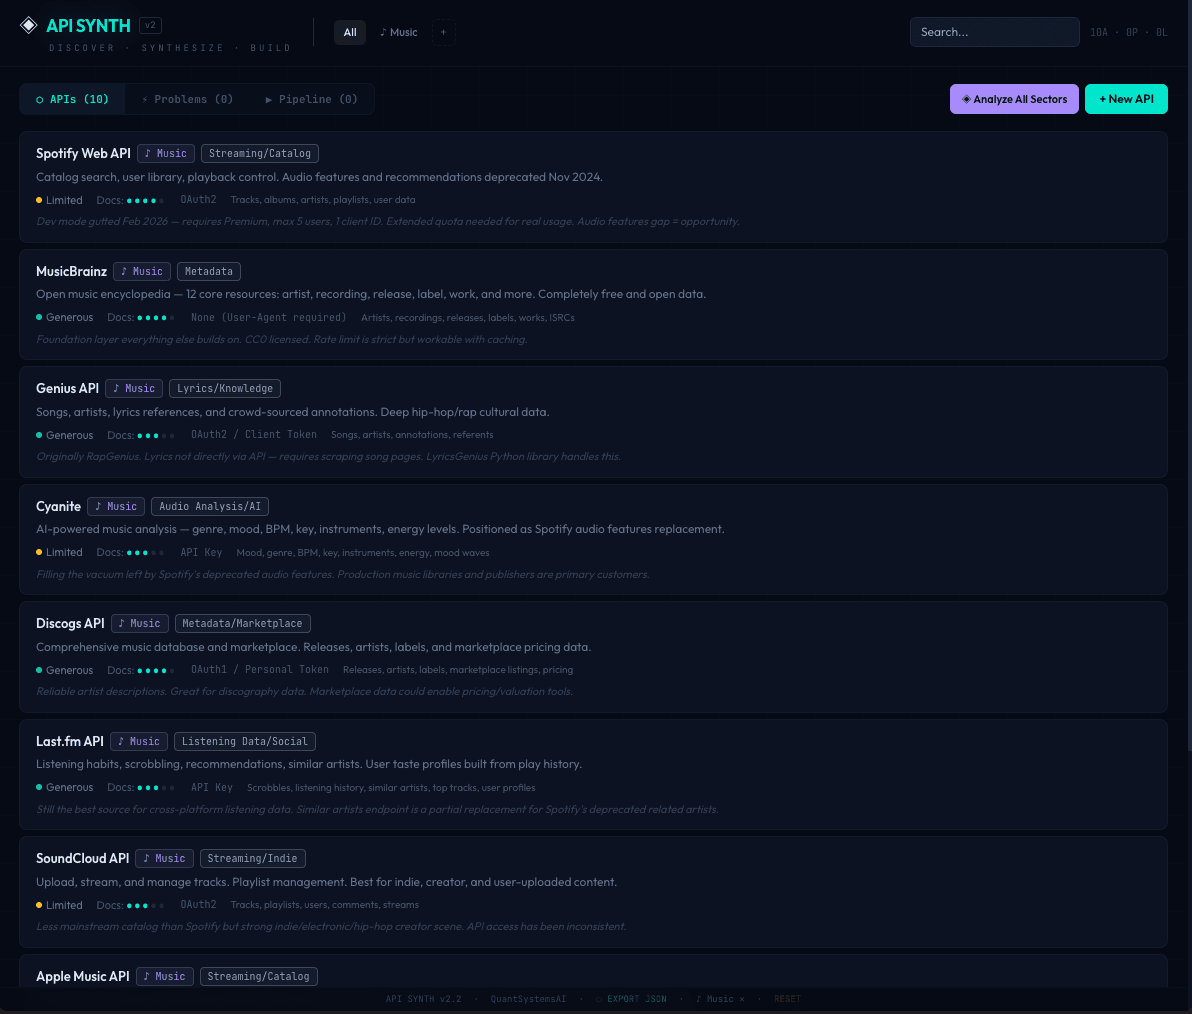Click RESET in the footer
Viewport: 1192px width, 1014px height.
click(x=788, y=999)
